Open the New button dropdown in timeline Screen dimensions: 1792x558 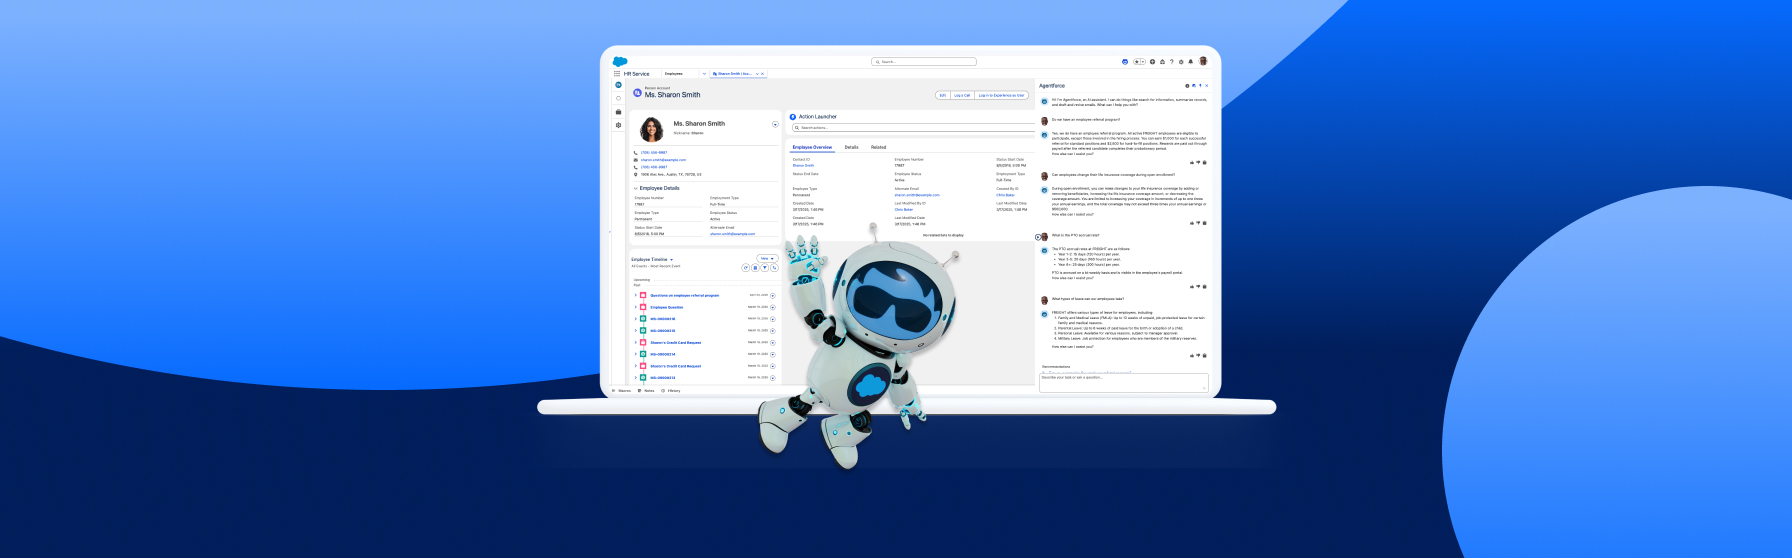pyautogui.click(x=767, y=259)
